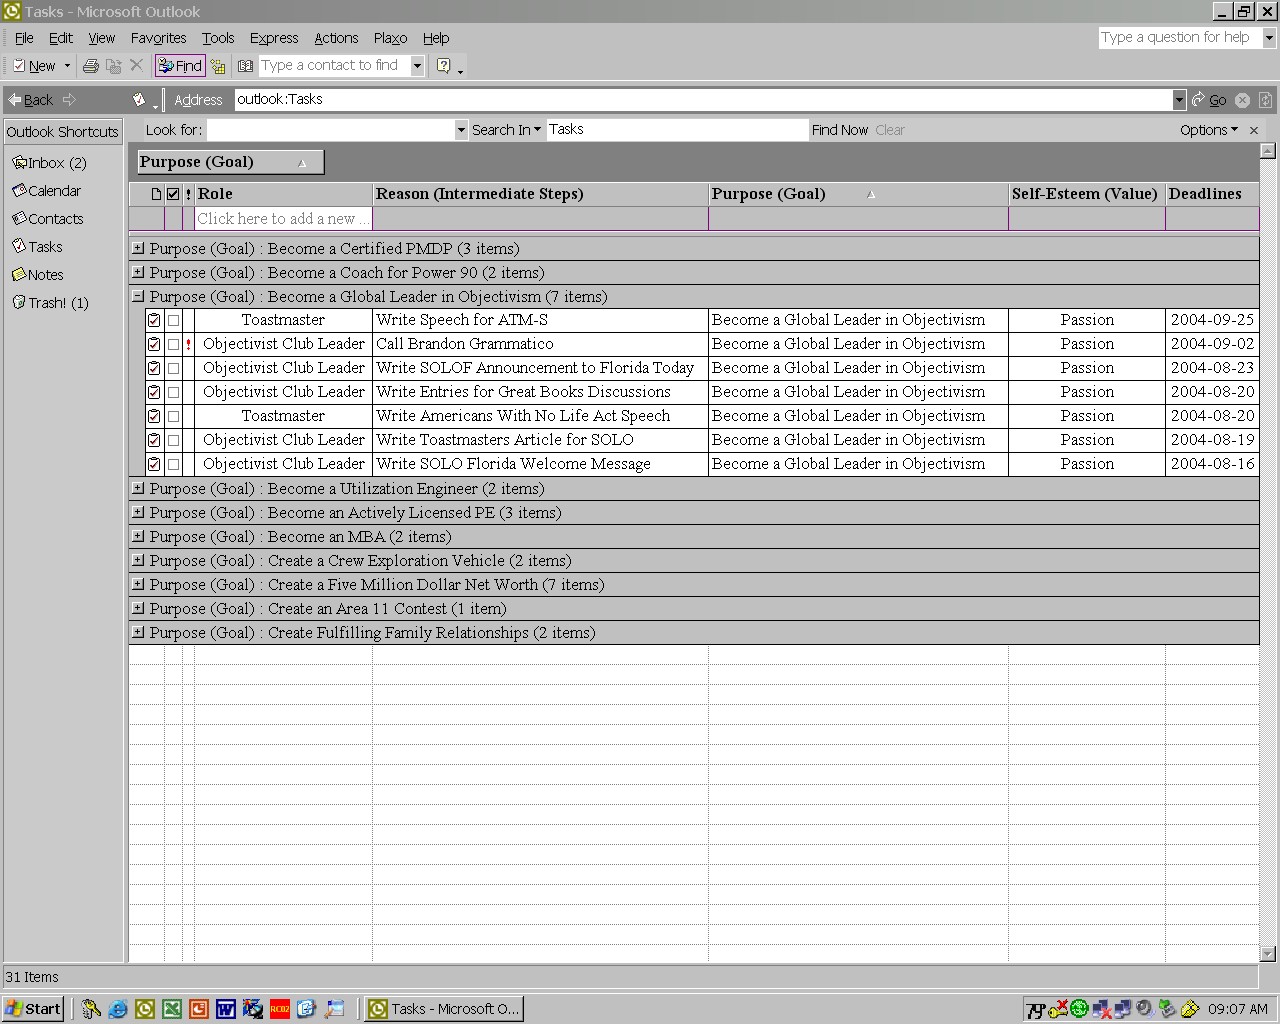Click the green dollar tray icon
The image size is (1280, 1024).
[1079, 1009]
